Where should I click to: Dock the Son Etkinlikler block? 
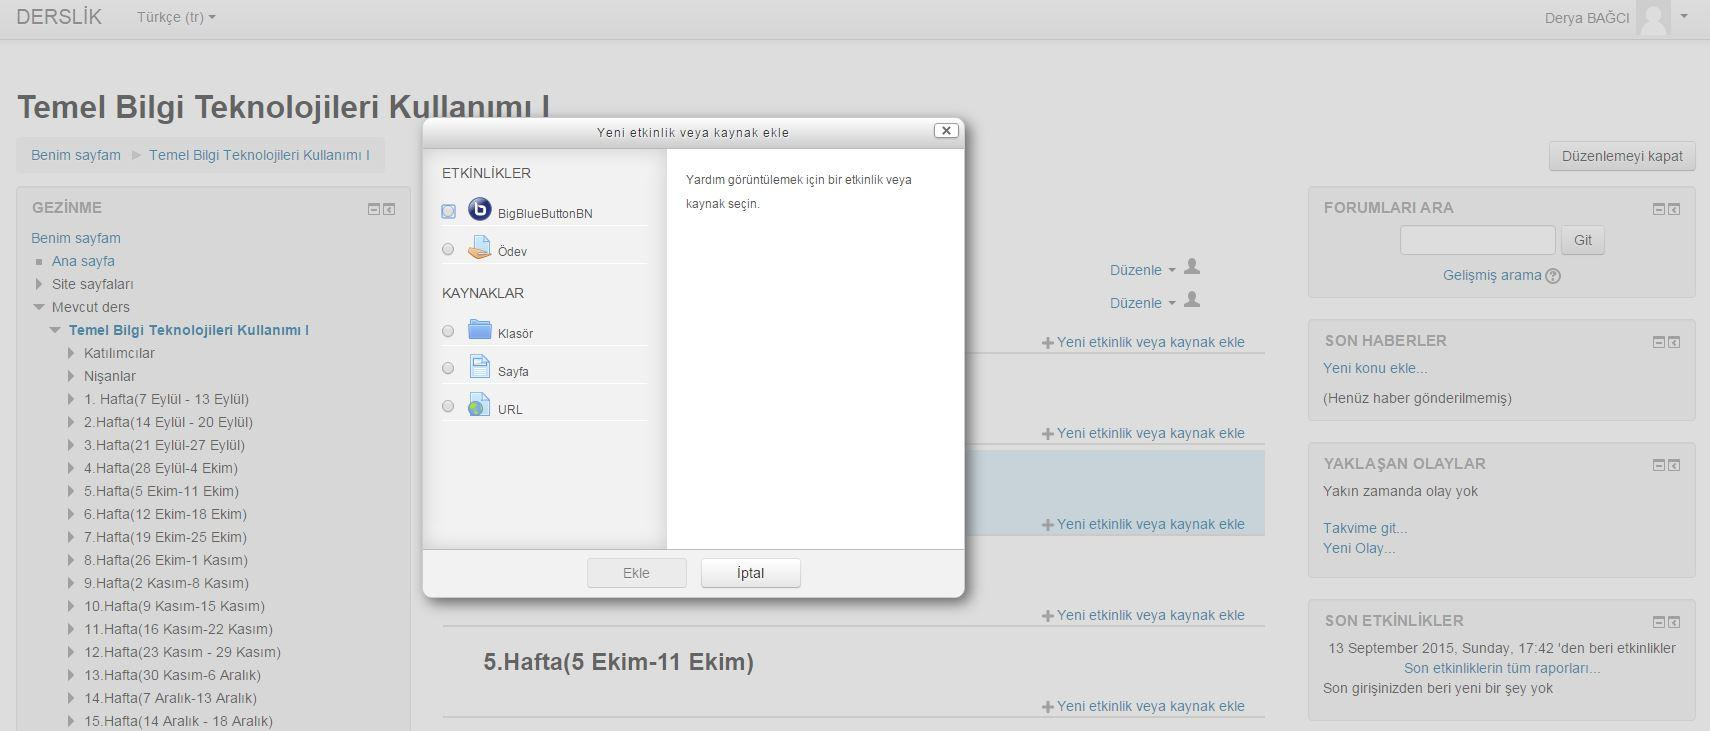coord(1674,622)
